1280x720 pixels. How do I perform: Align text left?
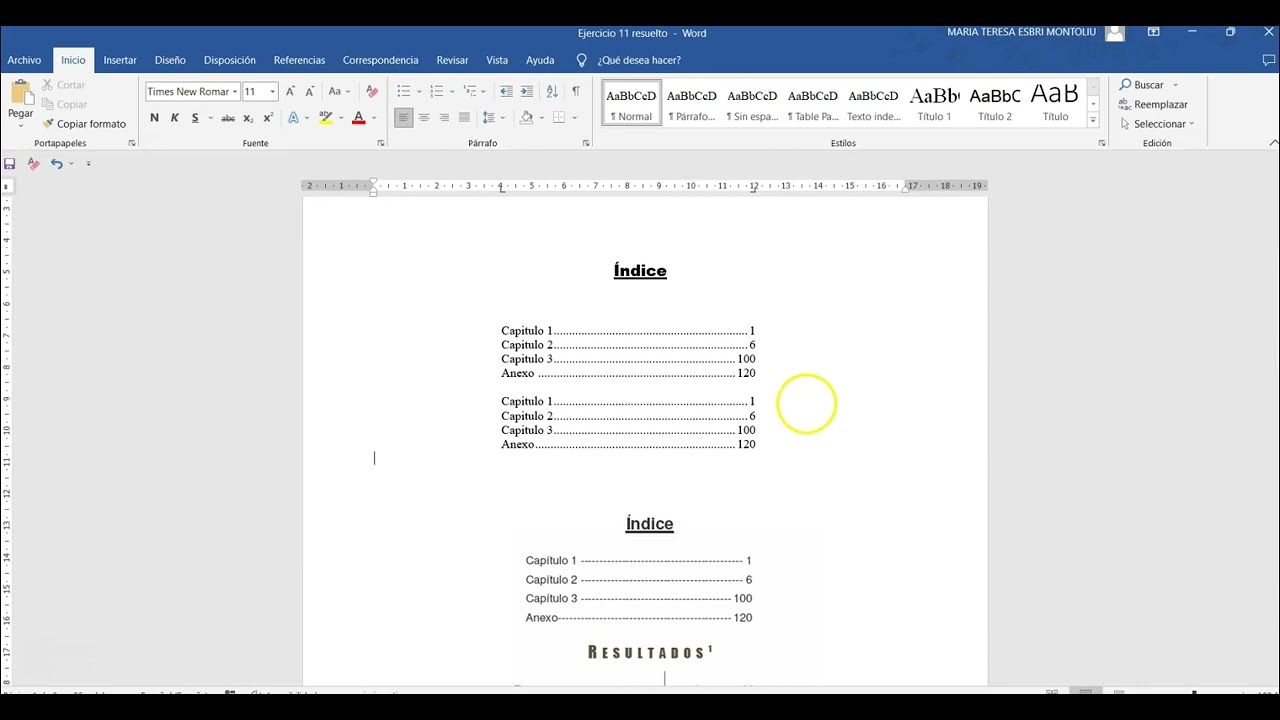coord(403,118)
